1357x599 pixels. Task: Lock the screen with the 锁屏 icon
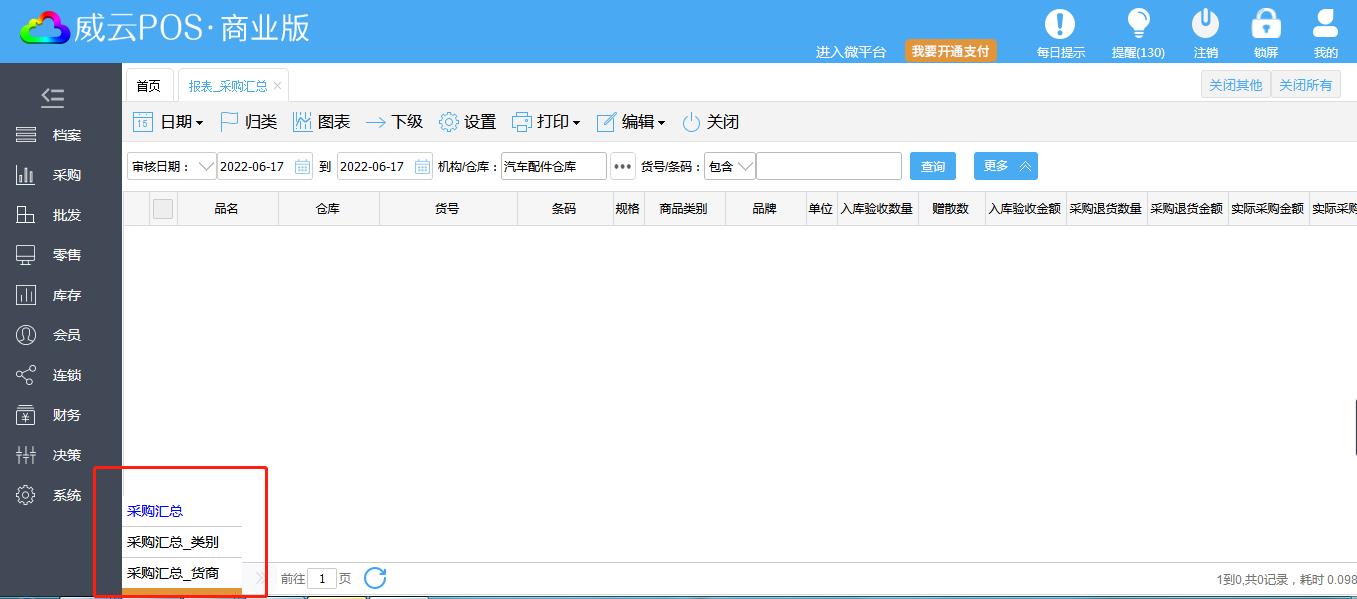1266,25
